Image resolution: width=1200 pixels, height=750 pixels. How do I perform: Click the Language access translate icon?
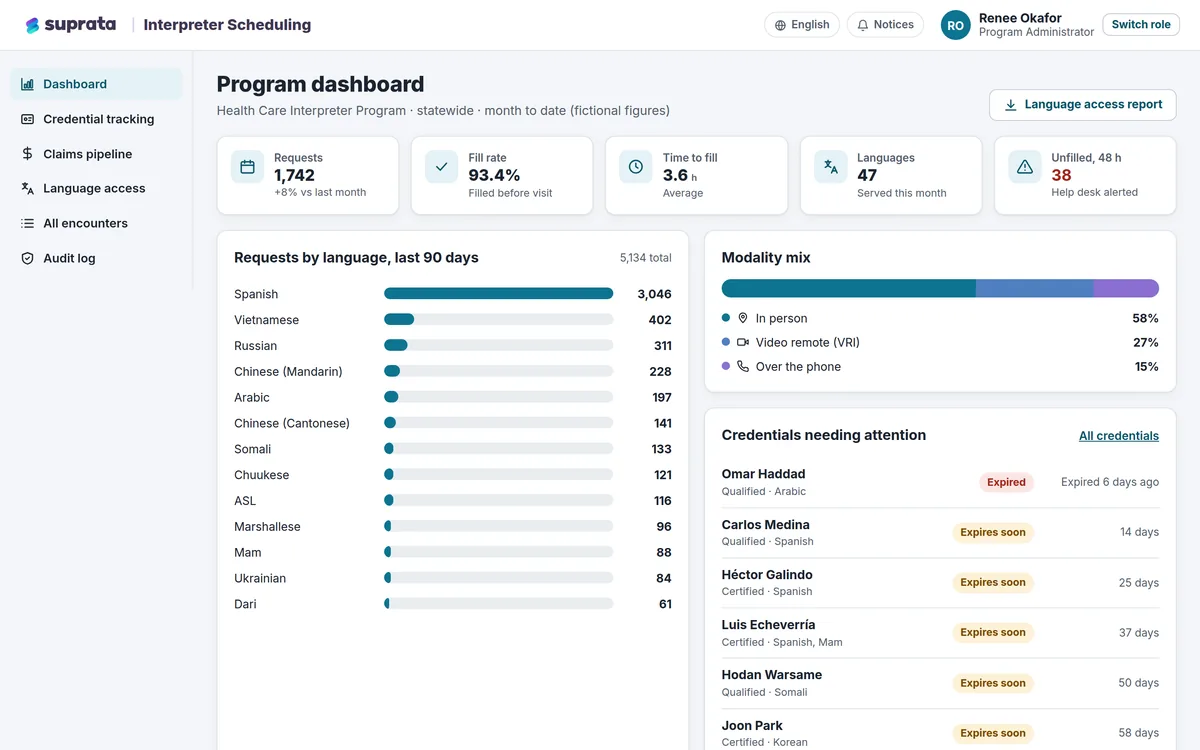(27, 188)
